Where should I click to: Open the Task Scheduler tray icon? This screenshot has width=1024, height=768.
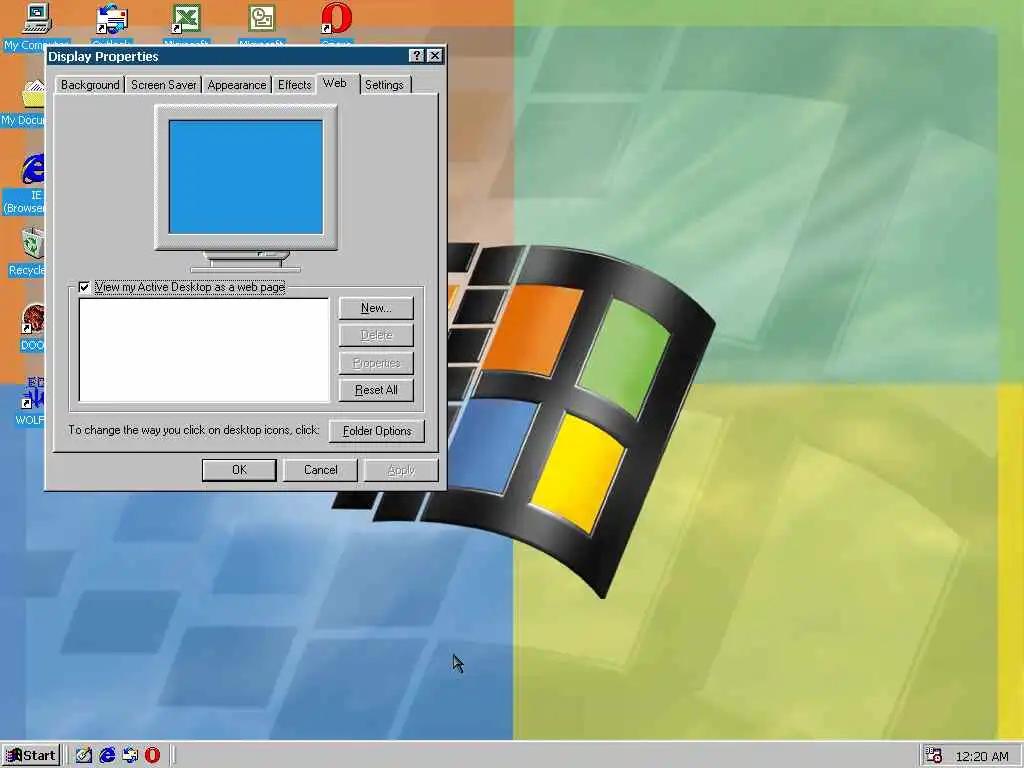click(934, 756)
